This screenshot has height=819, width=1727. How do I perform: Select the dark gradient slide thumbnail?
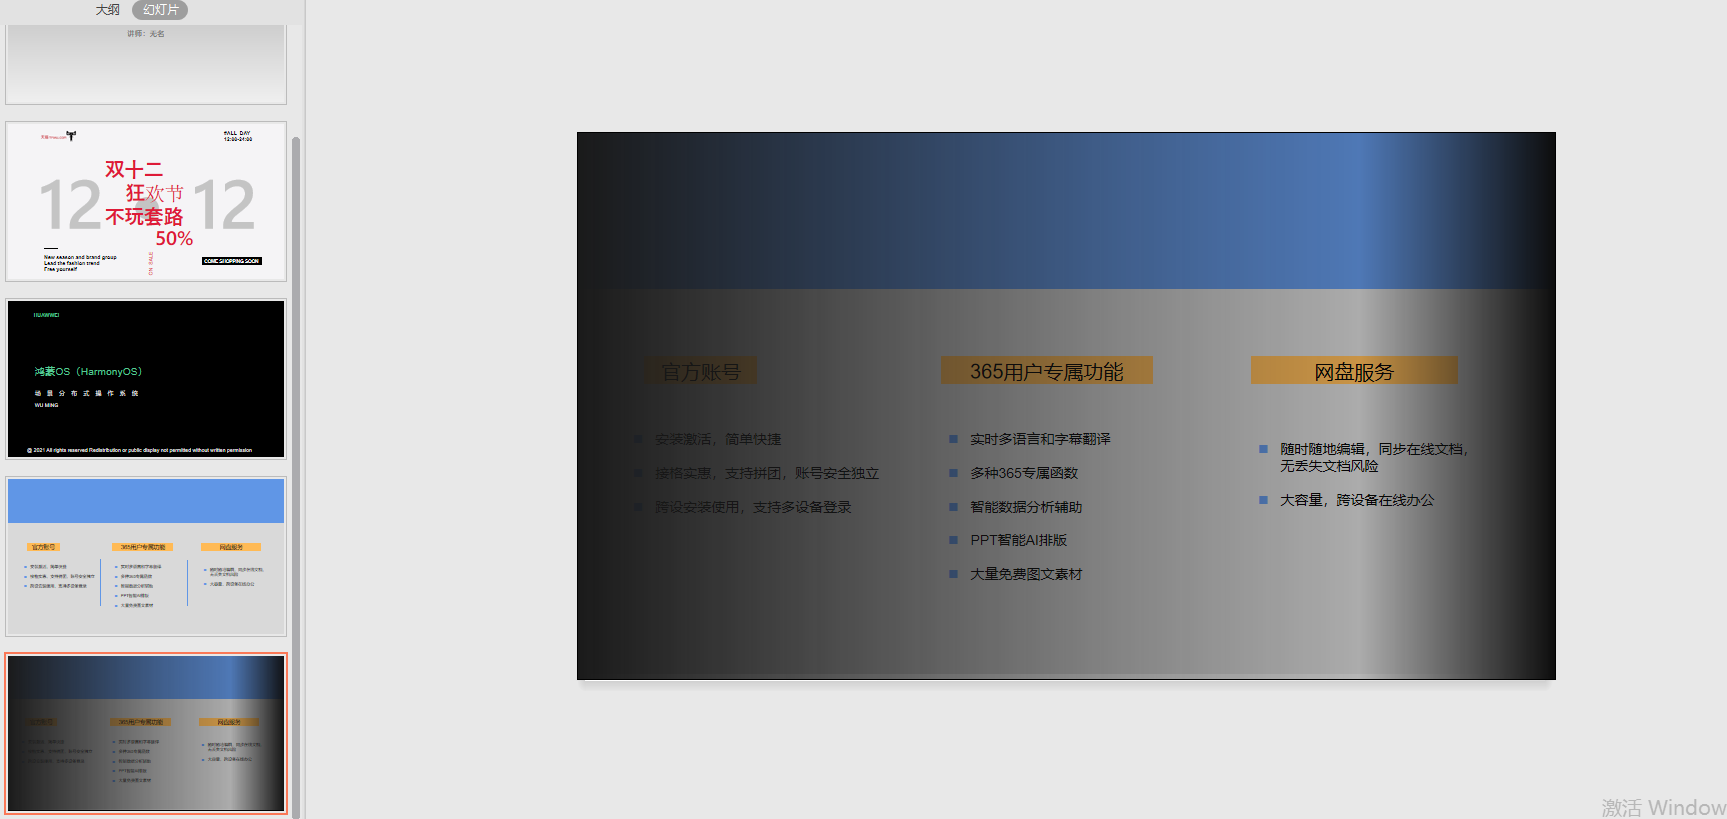(146, 733)
